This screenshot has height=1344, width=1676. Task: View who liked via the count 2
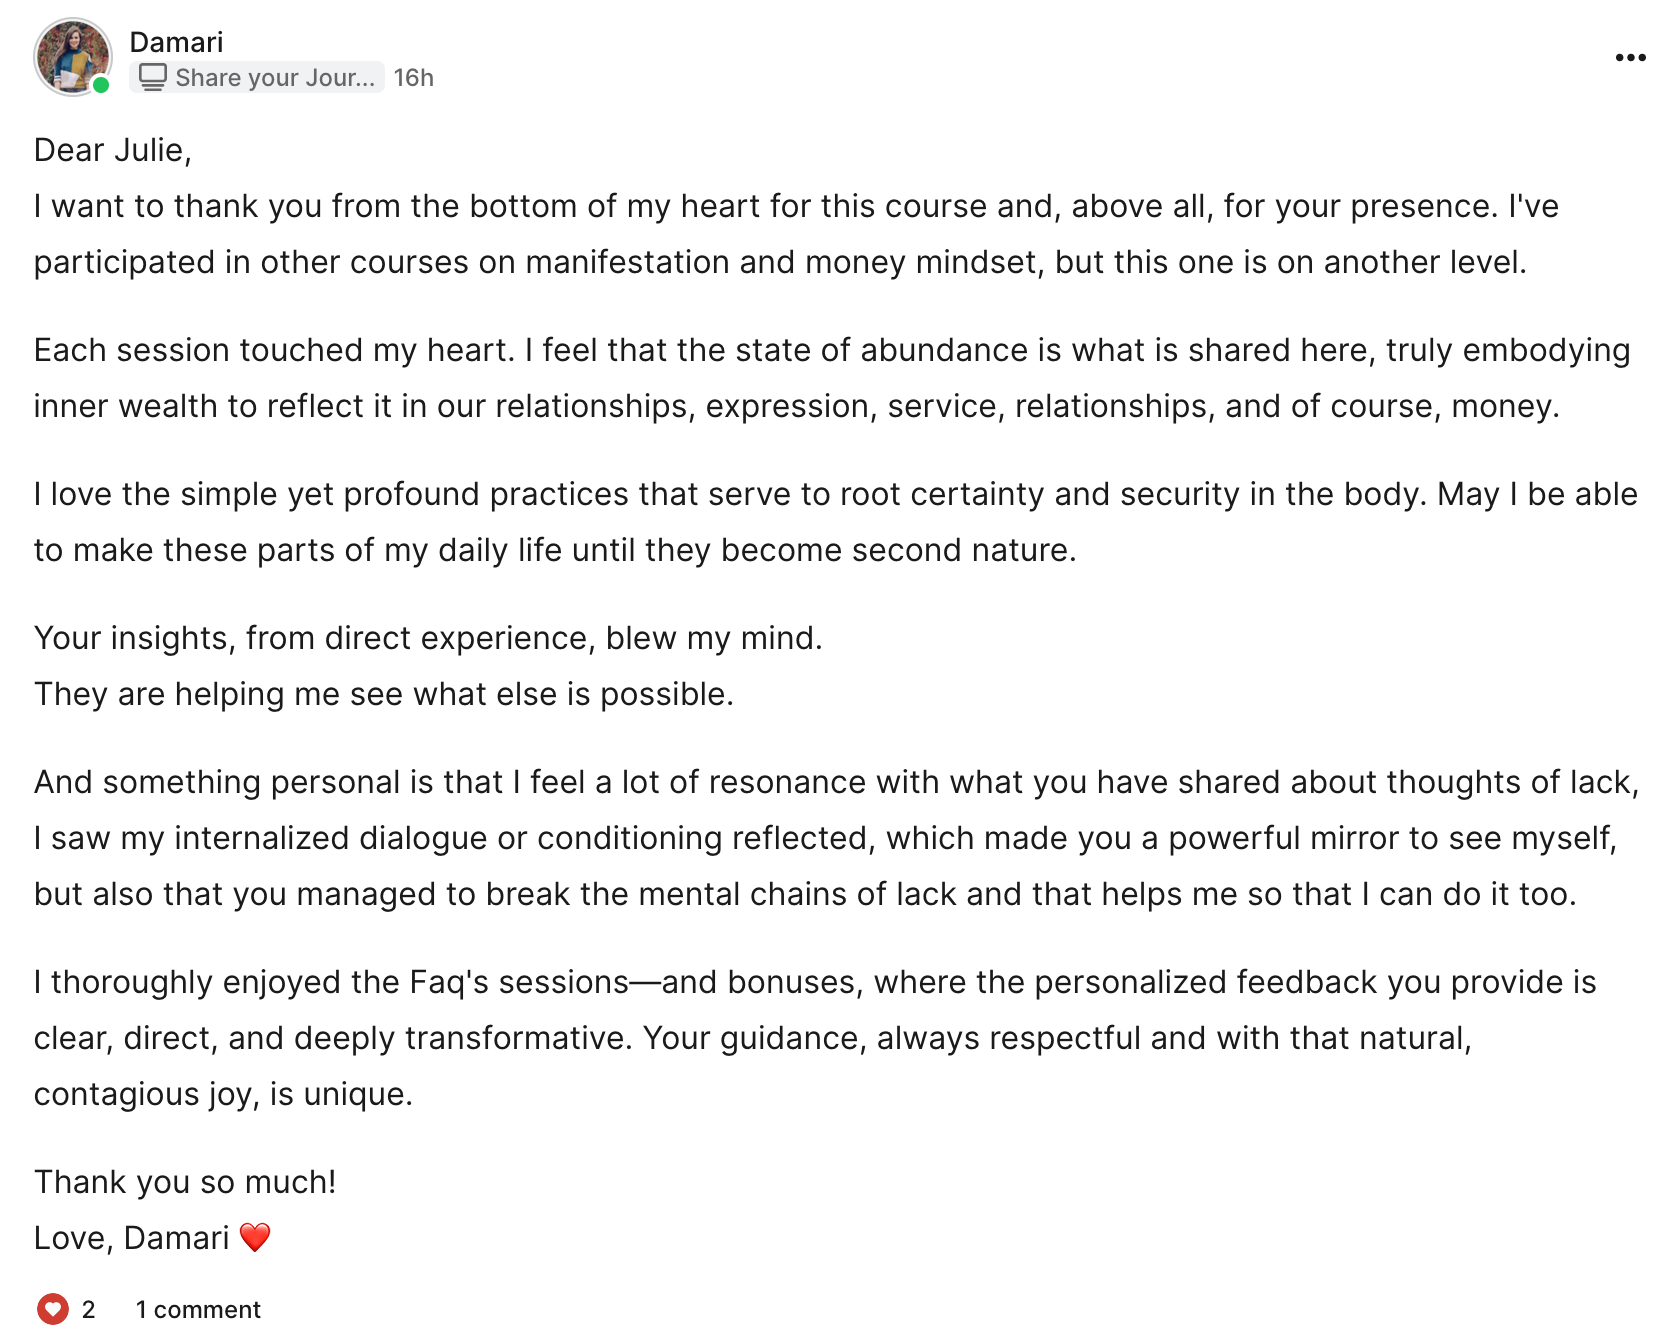pos(88,1309)
